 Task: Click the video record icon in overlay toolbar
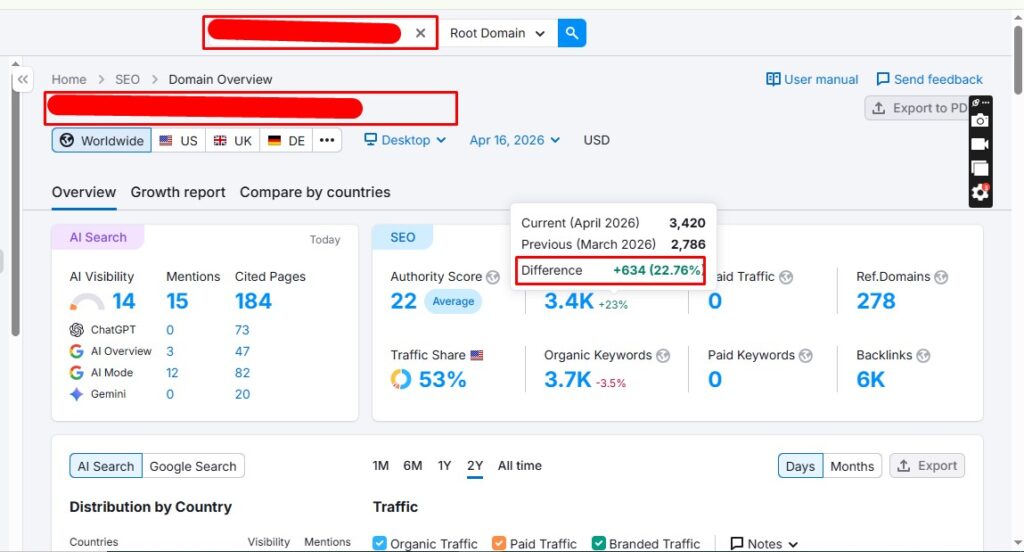coord(980,144)
